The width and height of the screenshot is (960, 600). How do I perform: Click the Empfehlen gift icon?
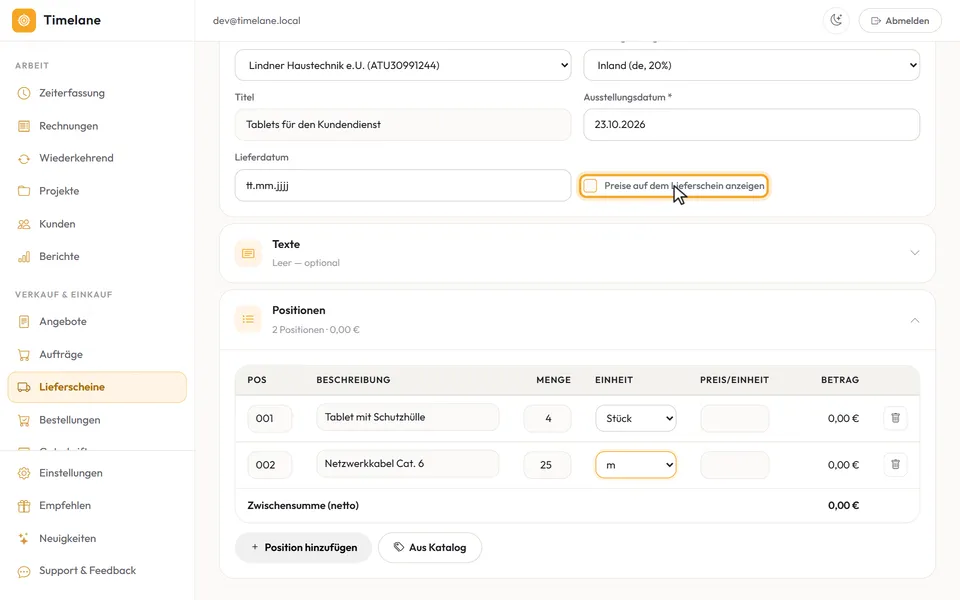(24, 506)
